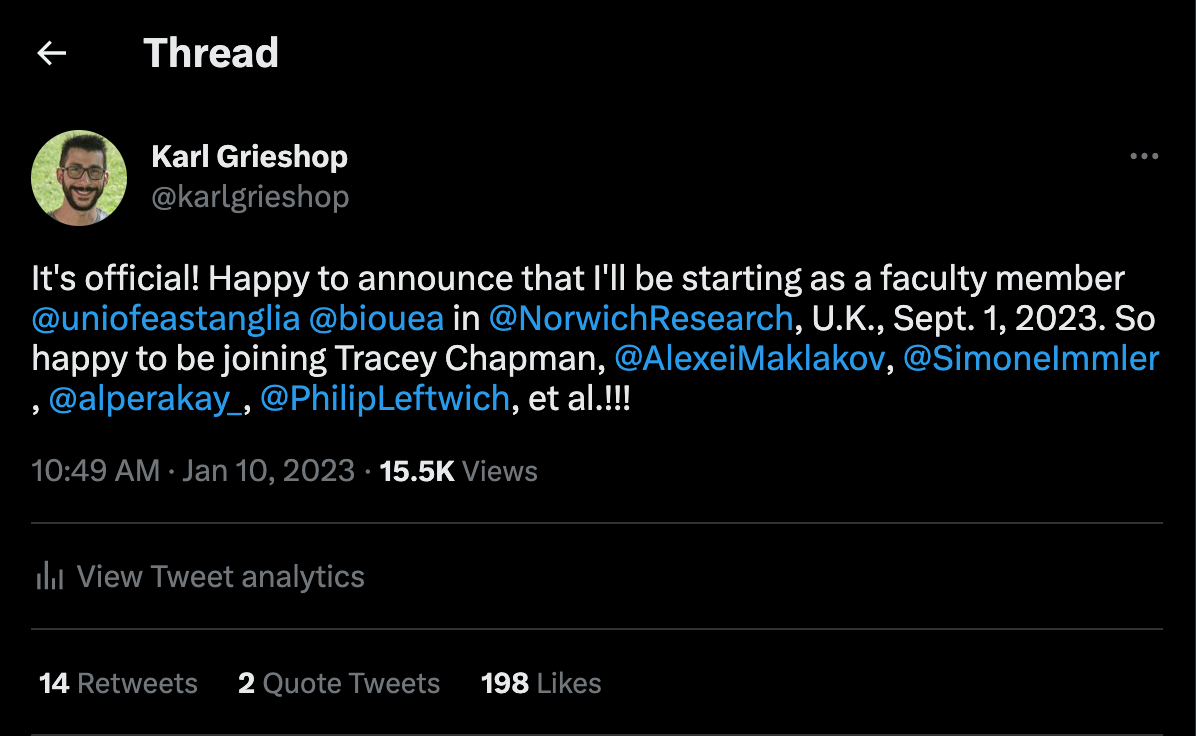Open the @karlgrieshop handle
Screen dimensions: 1196x736
tap(250, 197)
